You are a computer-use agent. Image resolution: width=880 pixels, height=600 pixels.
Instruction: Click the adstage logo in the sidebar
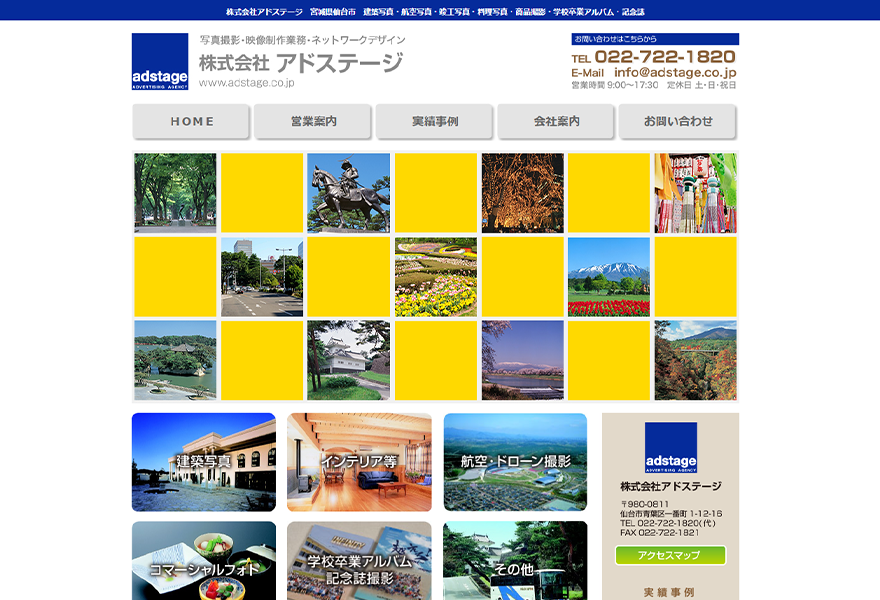pyautogui.click(x=670, y=447)
